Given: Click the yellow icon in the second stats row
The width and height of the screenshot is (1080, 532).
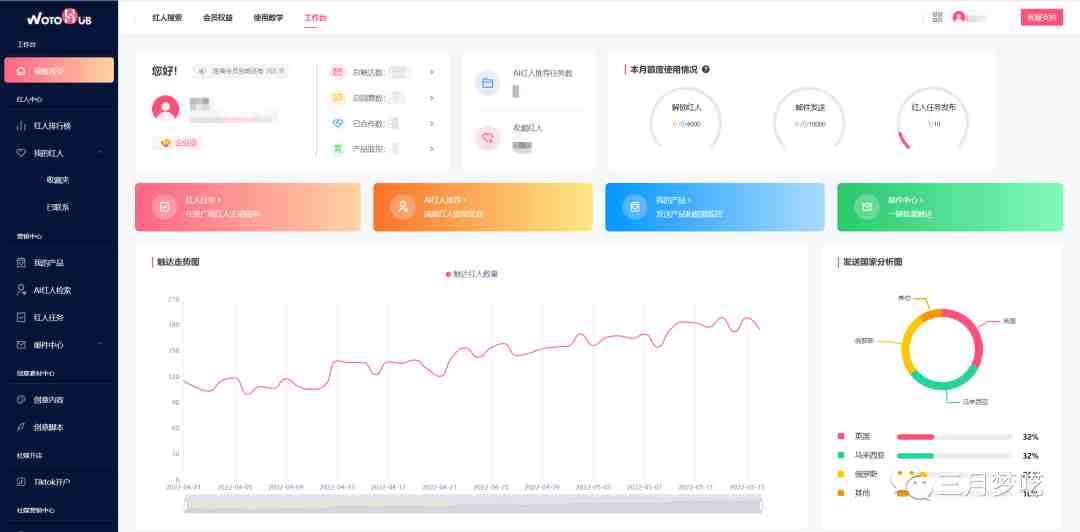Looking at the screenshot, I should 338,98.
